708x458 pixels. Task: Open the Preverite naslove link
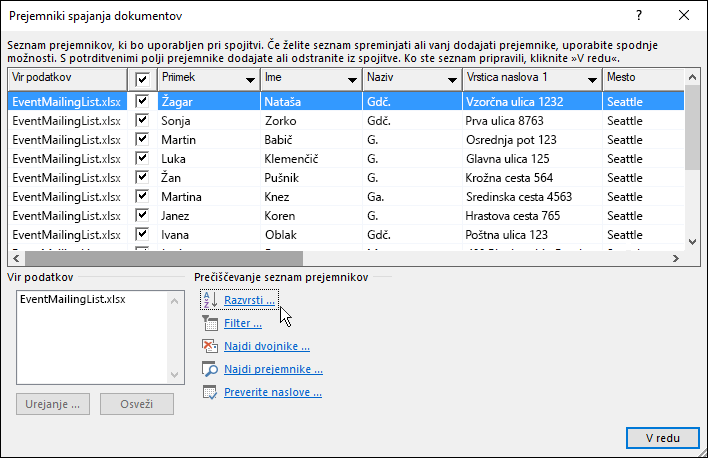click(273, 392)
